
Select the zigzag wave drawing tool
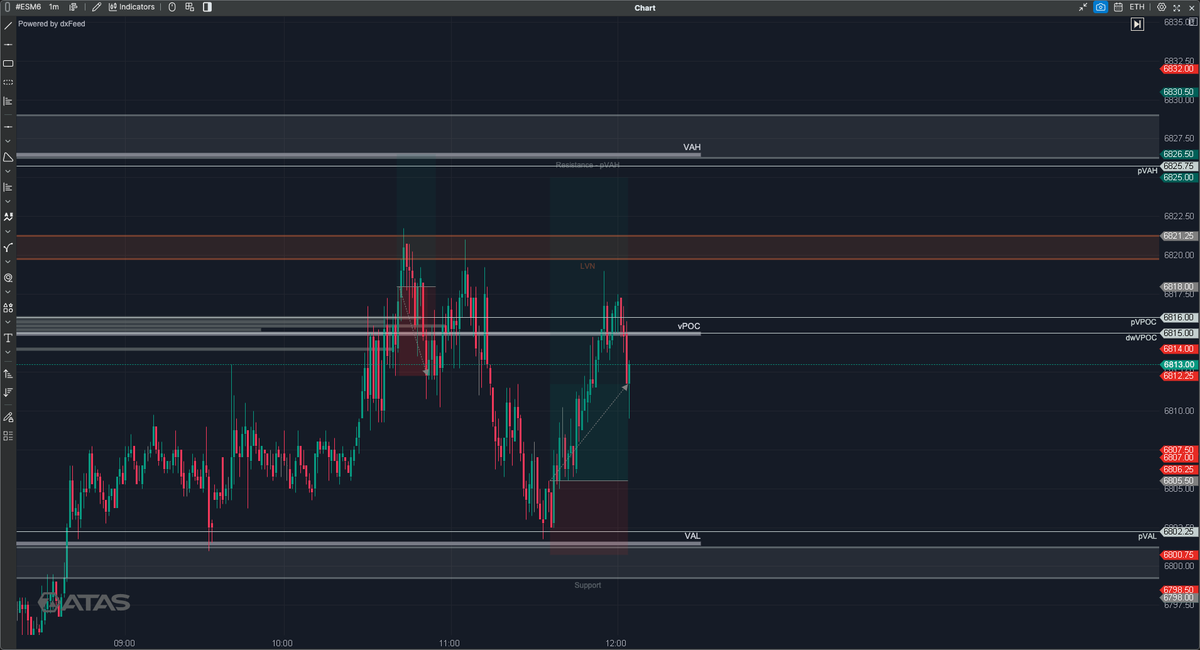click(x=8, y=215)
